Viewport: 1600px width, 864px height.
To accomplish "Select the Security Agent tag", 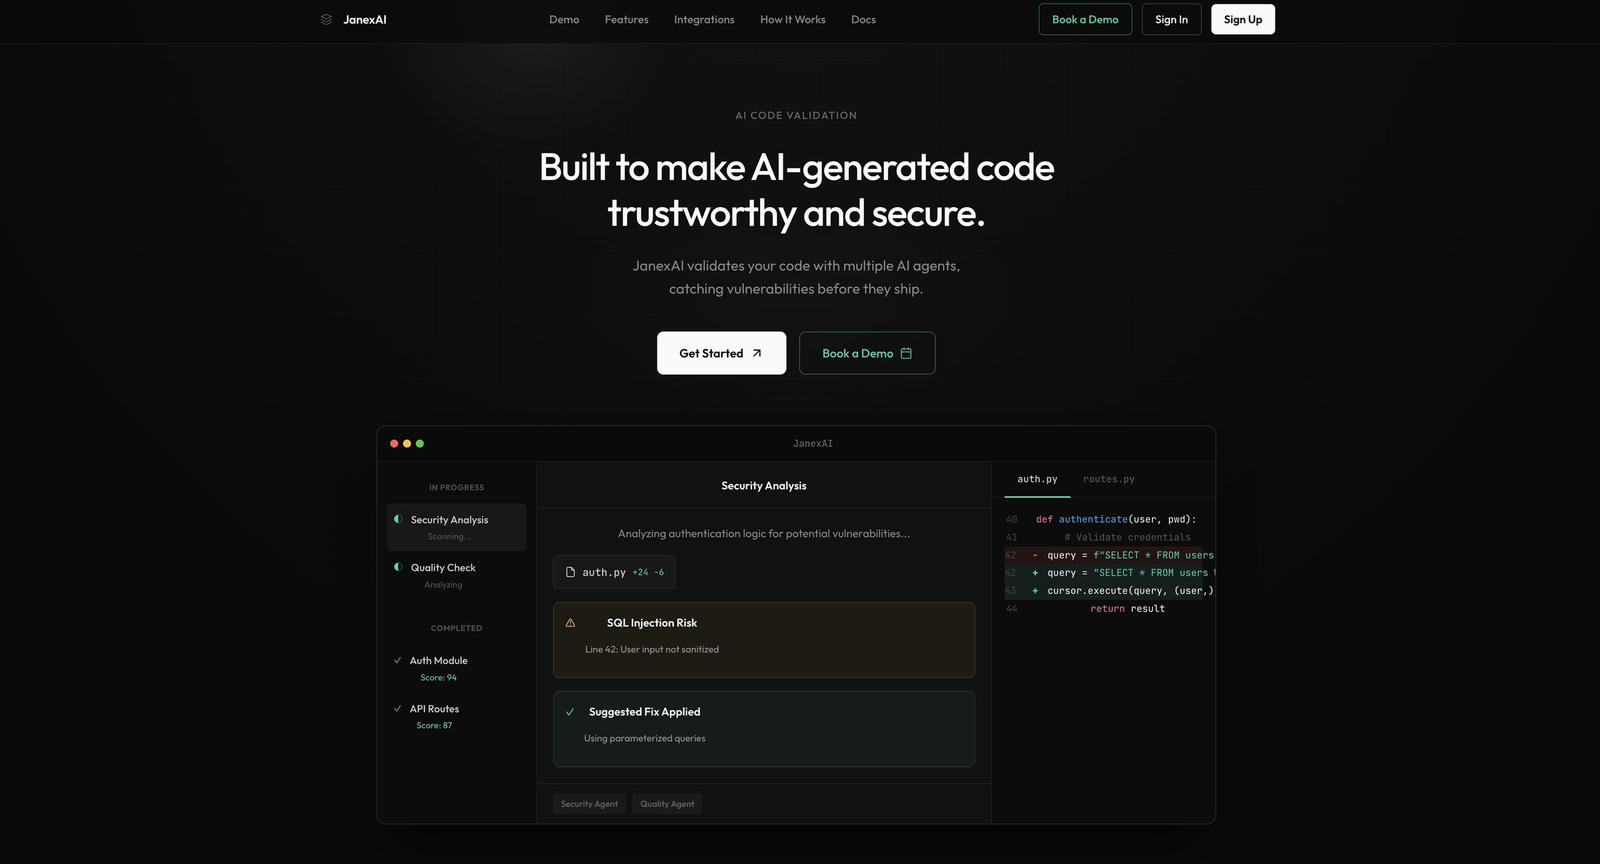I will (589, 804).
